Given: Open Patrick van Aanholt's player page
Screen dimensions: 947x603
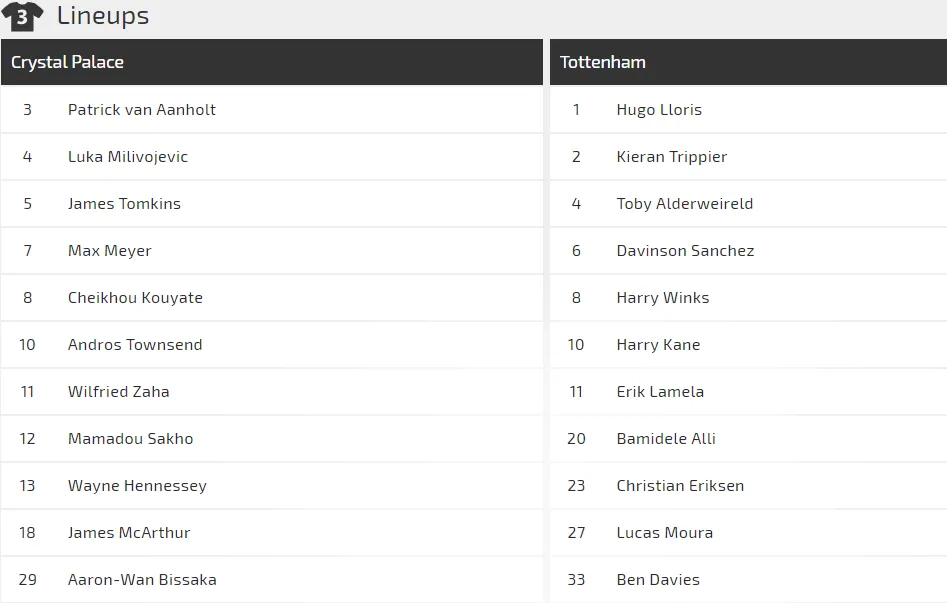Looking at the screenshot, I should click(141, 109).
